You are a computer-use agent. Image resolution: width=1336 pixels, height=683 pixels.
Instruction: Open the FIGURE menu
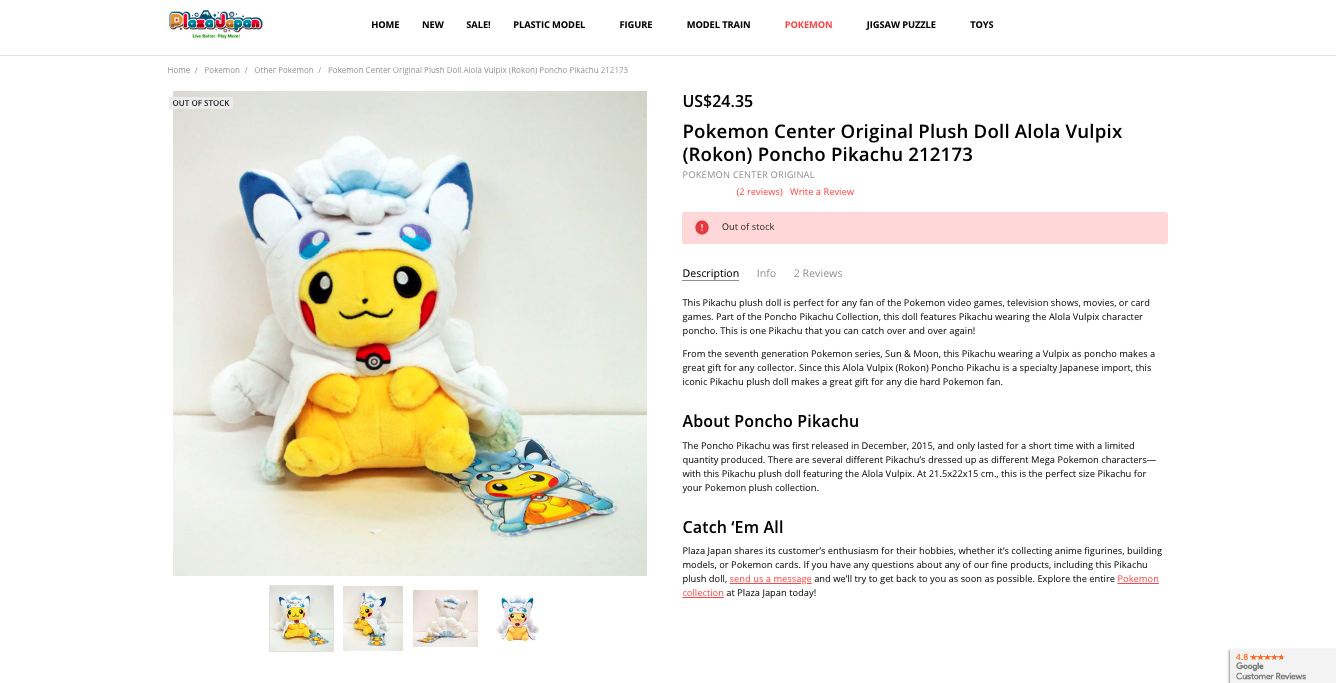(636, 25)
